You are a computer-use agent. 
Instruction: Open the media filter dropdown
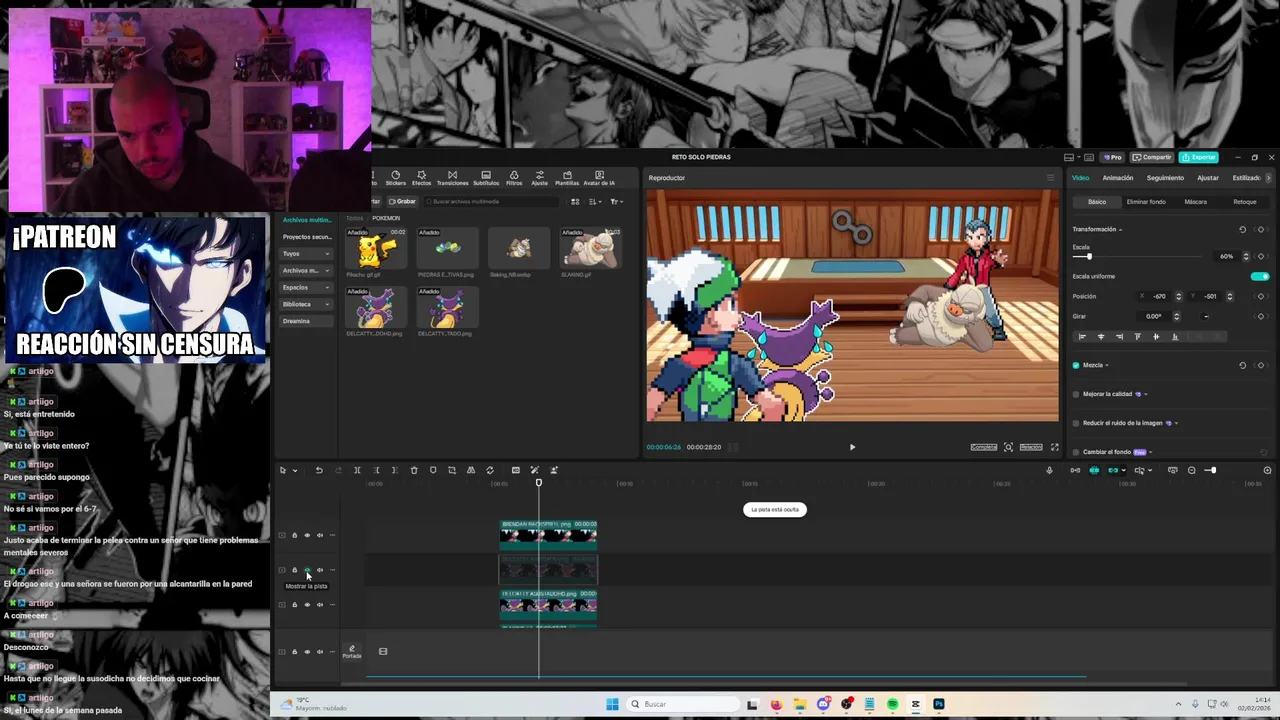pyautogui.click(x=616, y=202)
